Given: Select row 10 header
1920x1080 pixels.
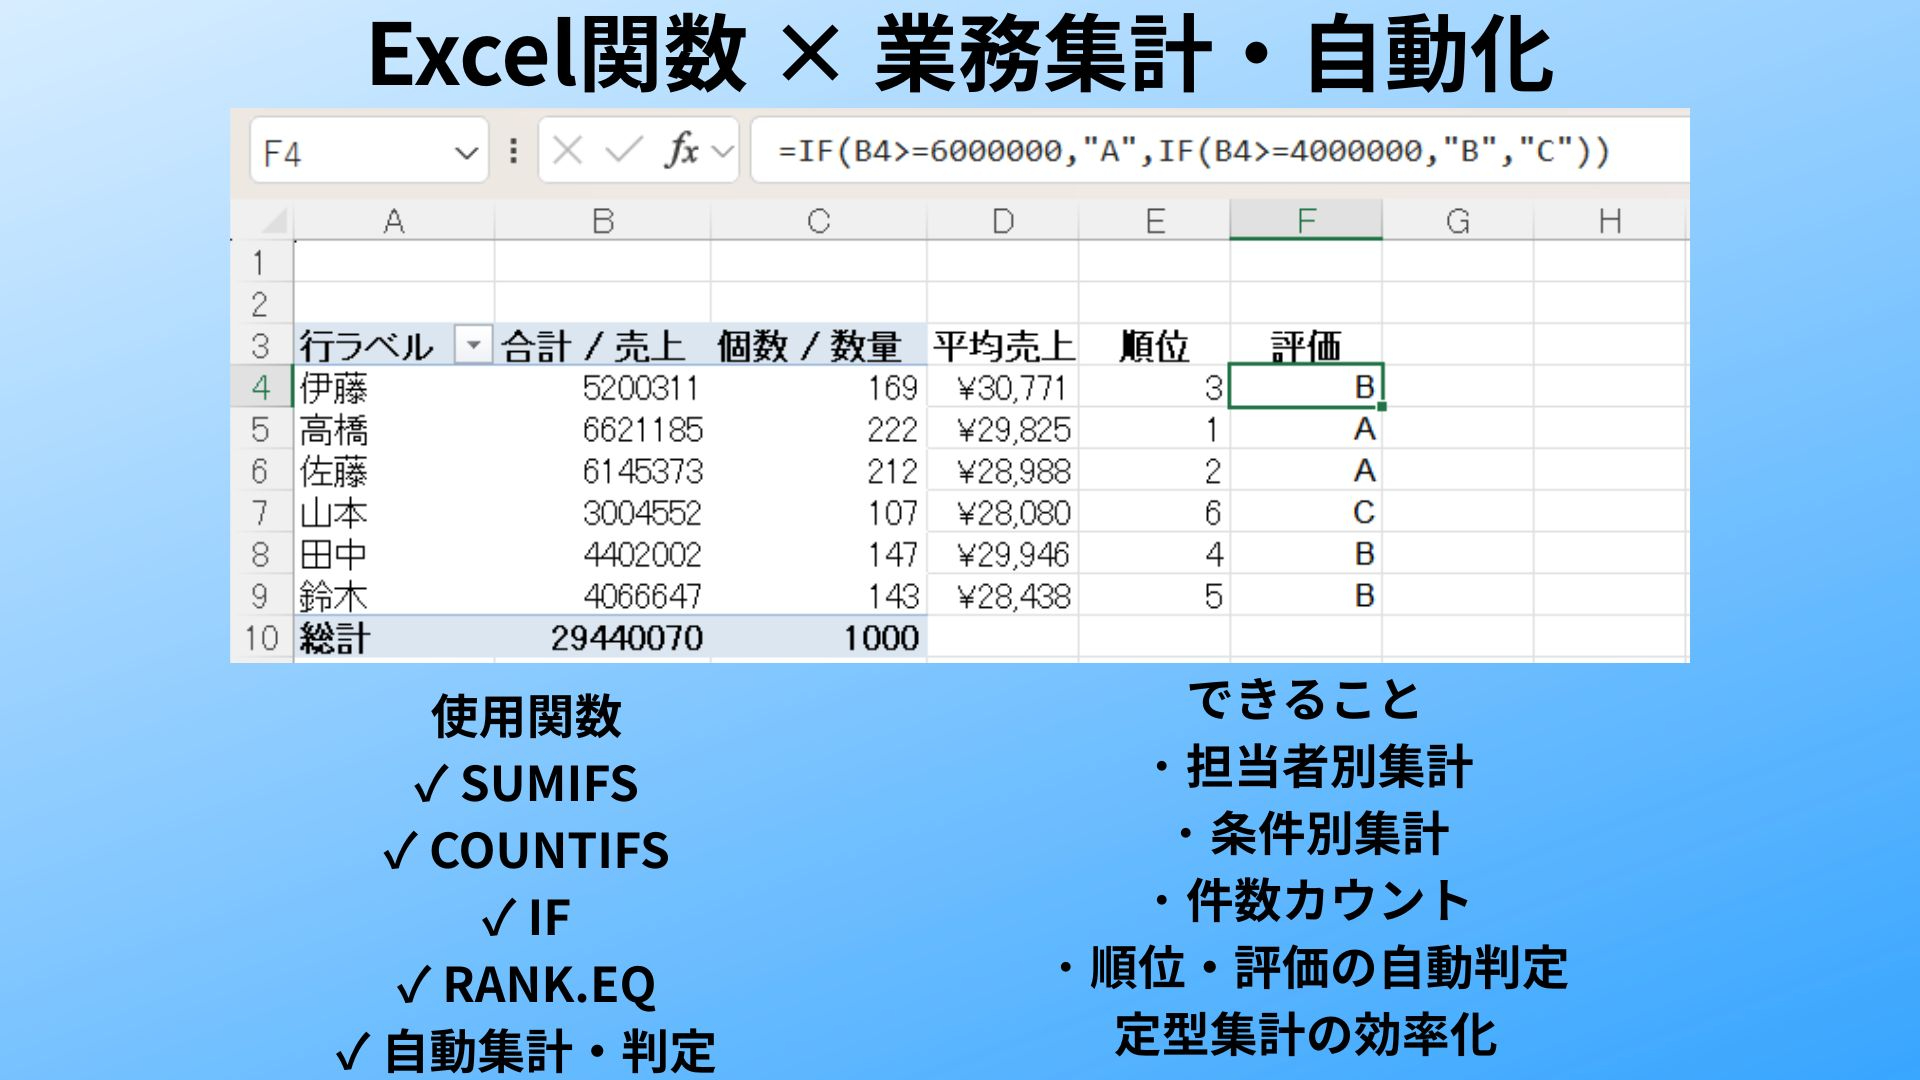Looking at the screenshot, I should 260,638.
